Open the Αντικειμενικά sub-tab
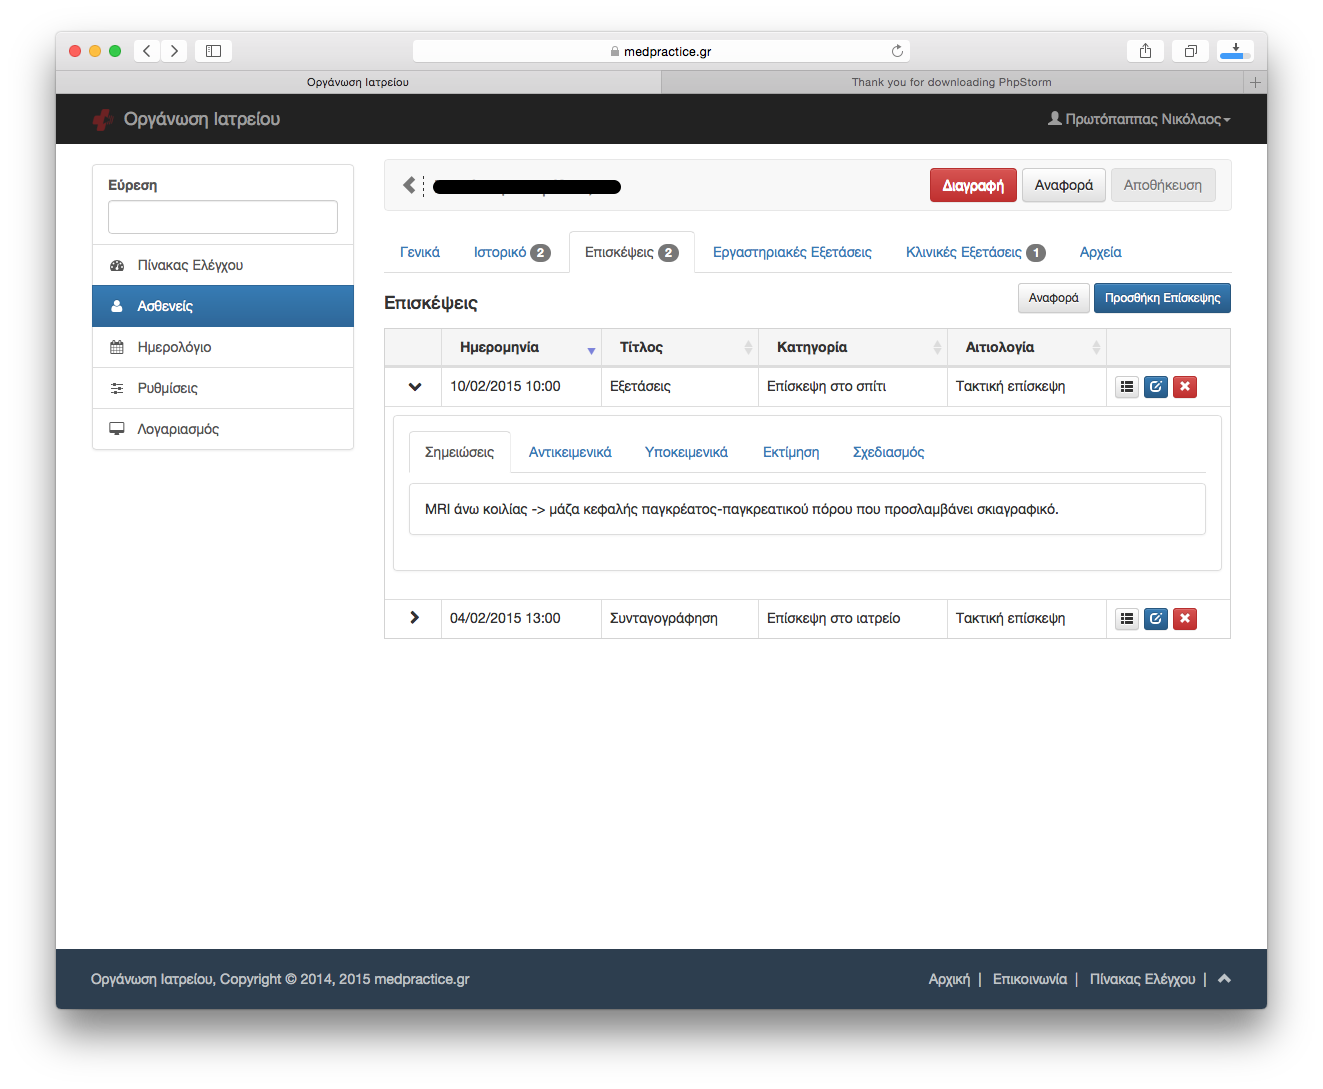This screenshot has width=1323, height=1089. tap(570, 452)
